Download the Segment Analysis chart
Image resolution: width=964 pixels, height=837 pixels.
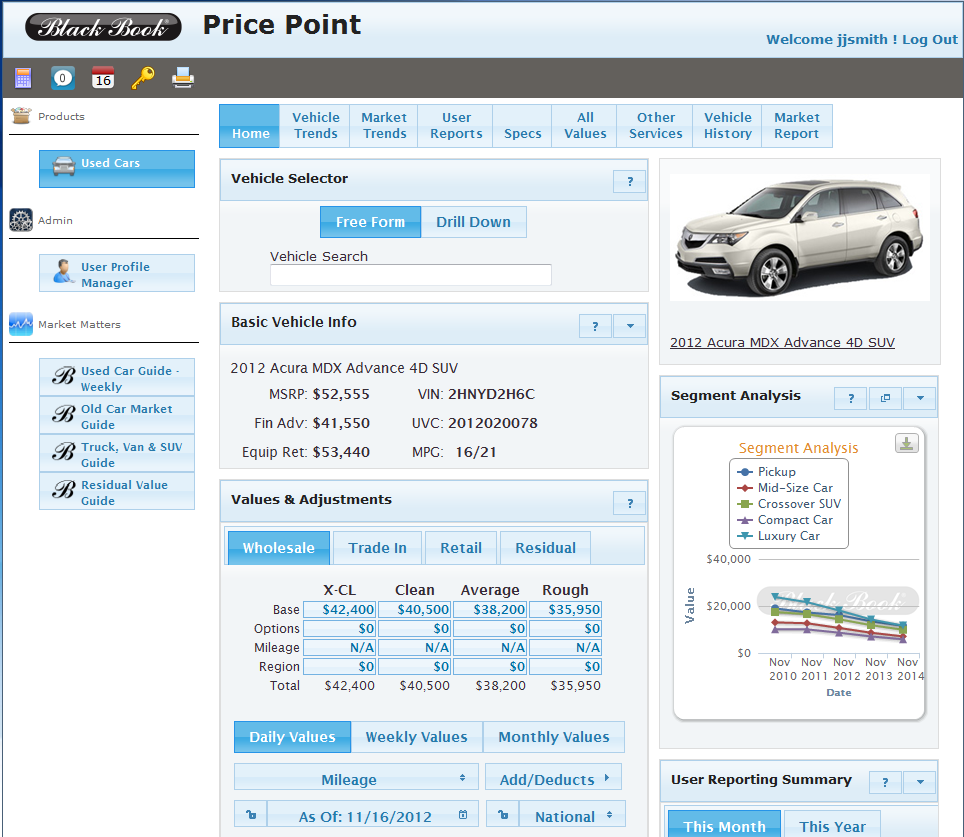tap(907, 444)
